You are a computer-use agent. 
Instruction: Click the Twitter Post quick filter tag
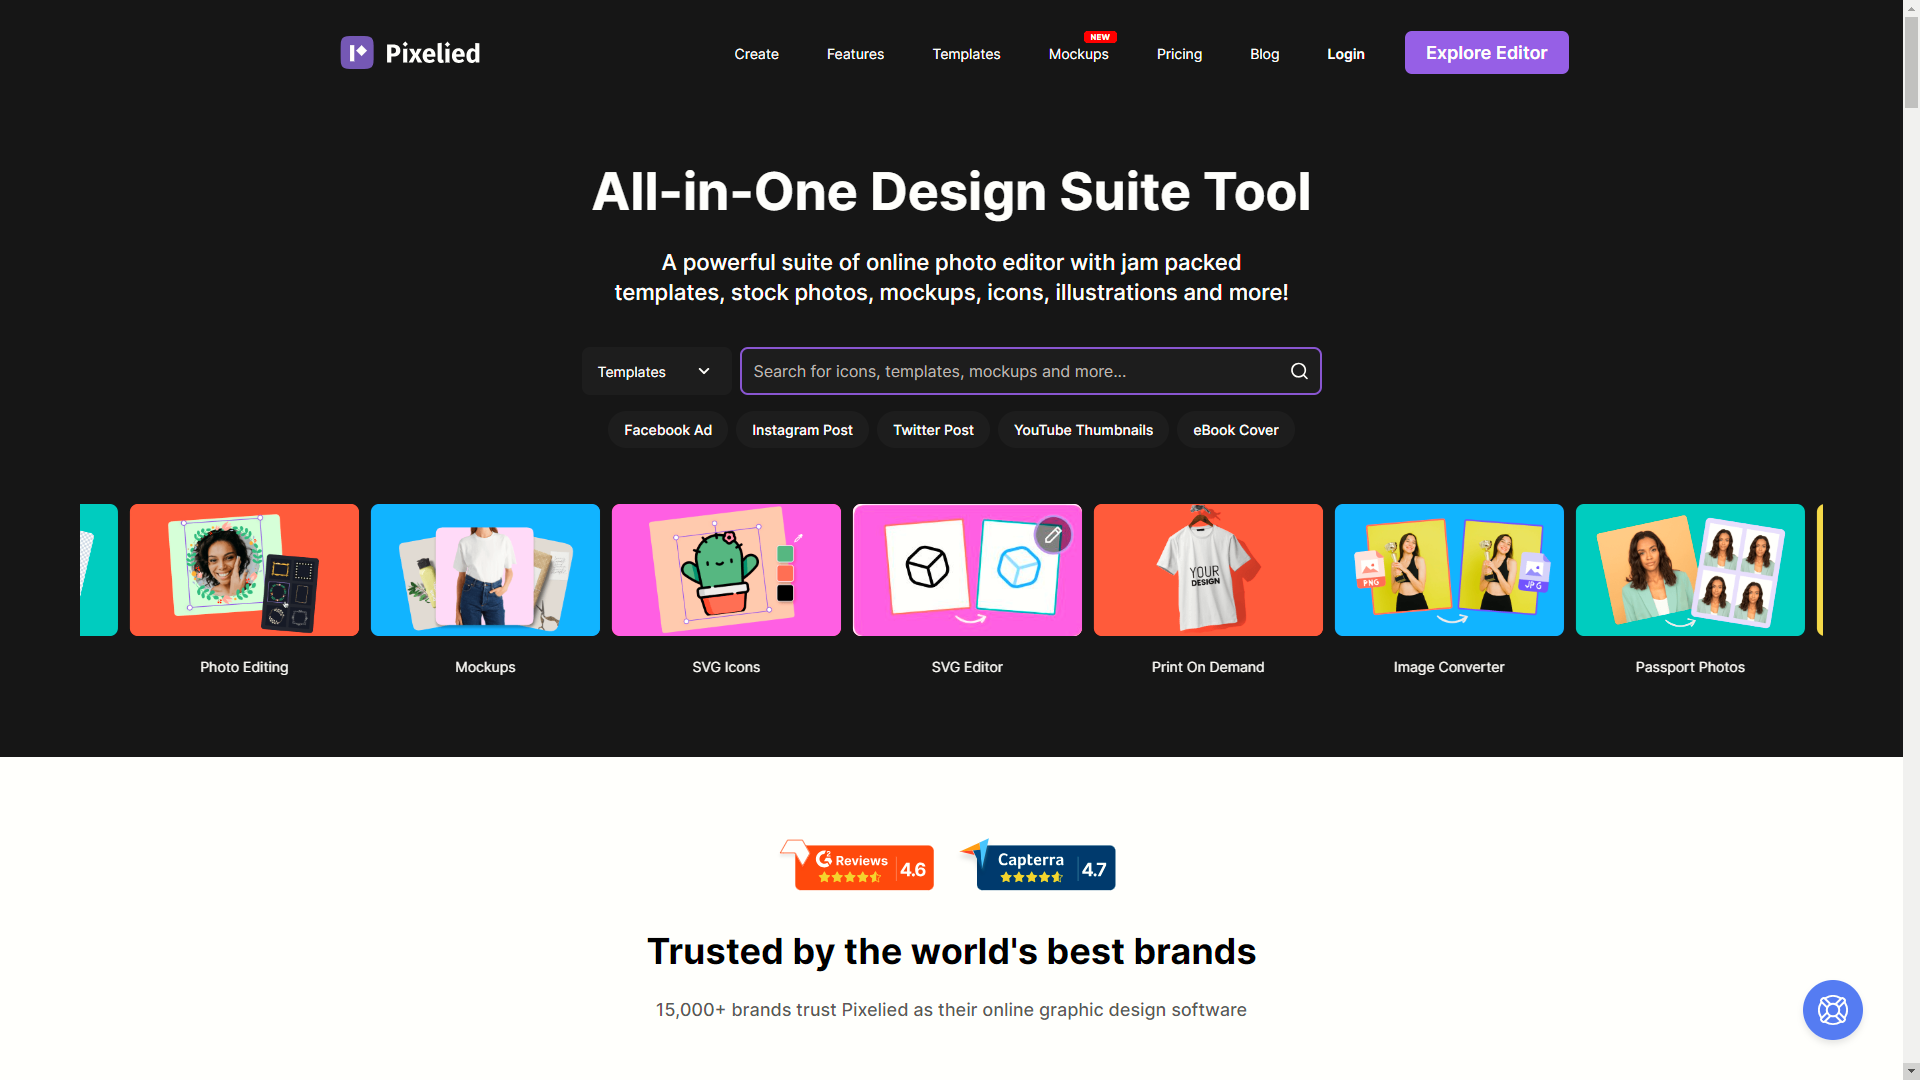pos(932,430)
